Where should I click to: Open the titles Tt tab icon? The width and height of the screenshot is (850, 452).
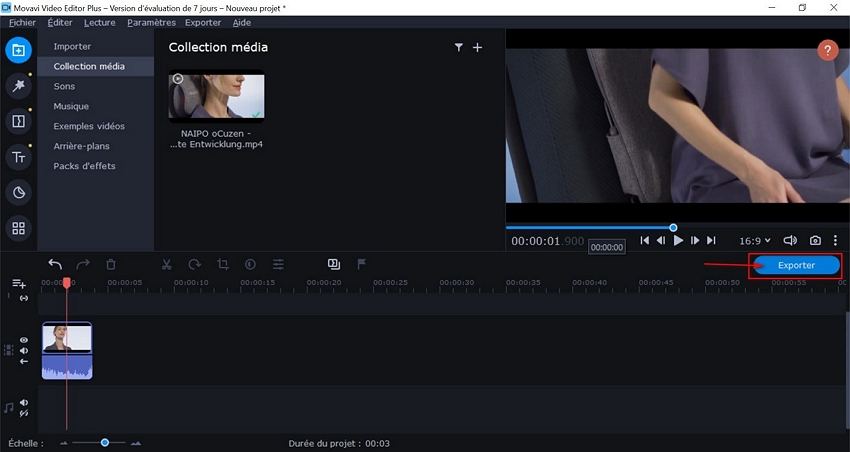(x=18, y=157)
